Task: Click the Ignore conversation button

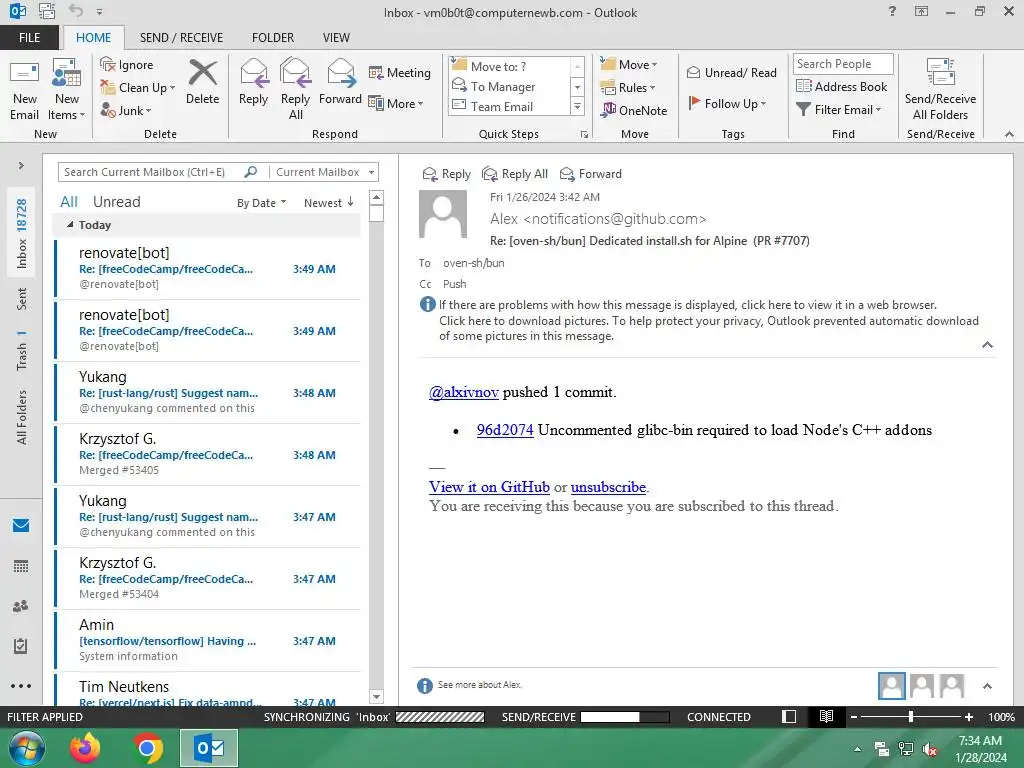Action: click(127, 65)
